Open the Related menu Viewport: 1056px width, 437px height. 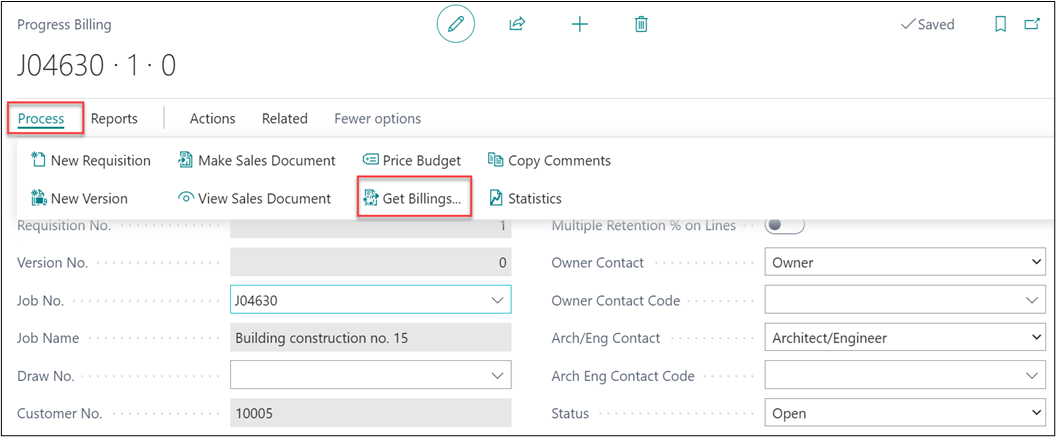[284, 118]
